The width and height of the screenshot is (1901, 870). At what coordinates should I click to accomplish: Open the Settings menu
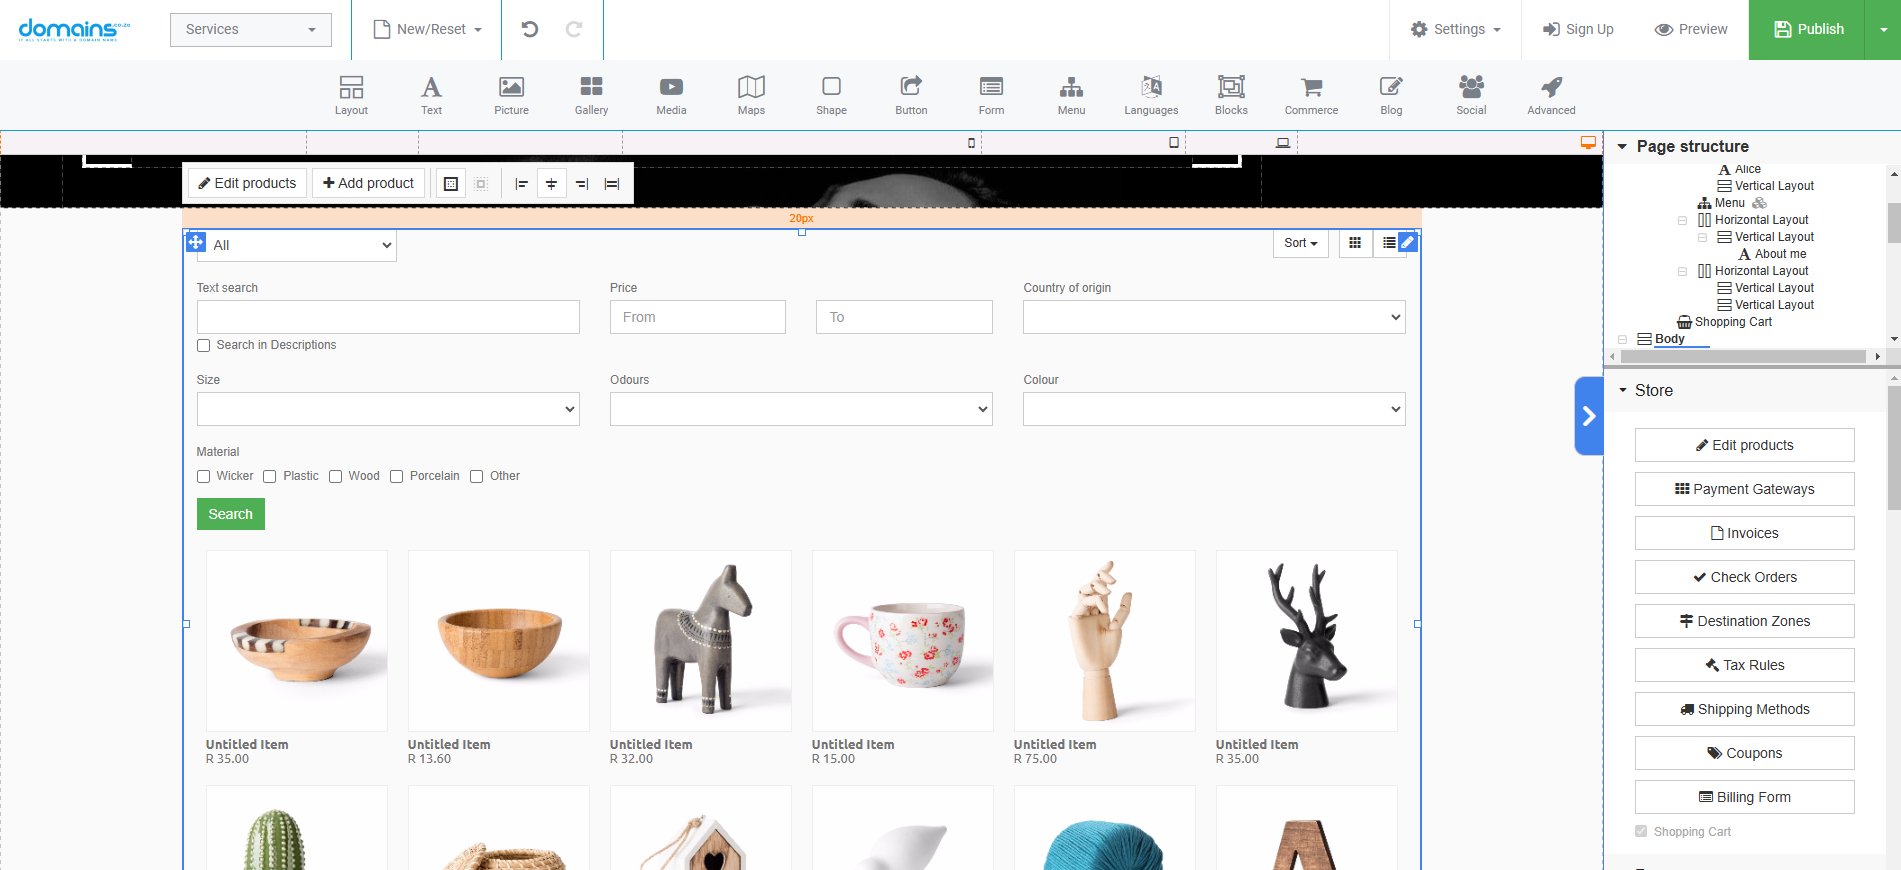1455,29
